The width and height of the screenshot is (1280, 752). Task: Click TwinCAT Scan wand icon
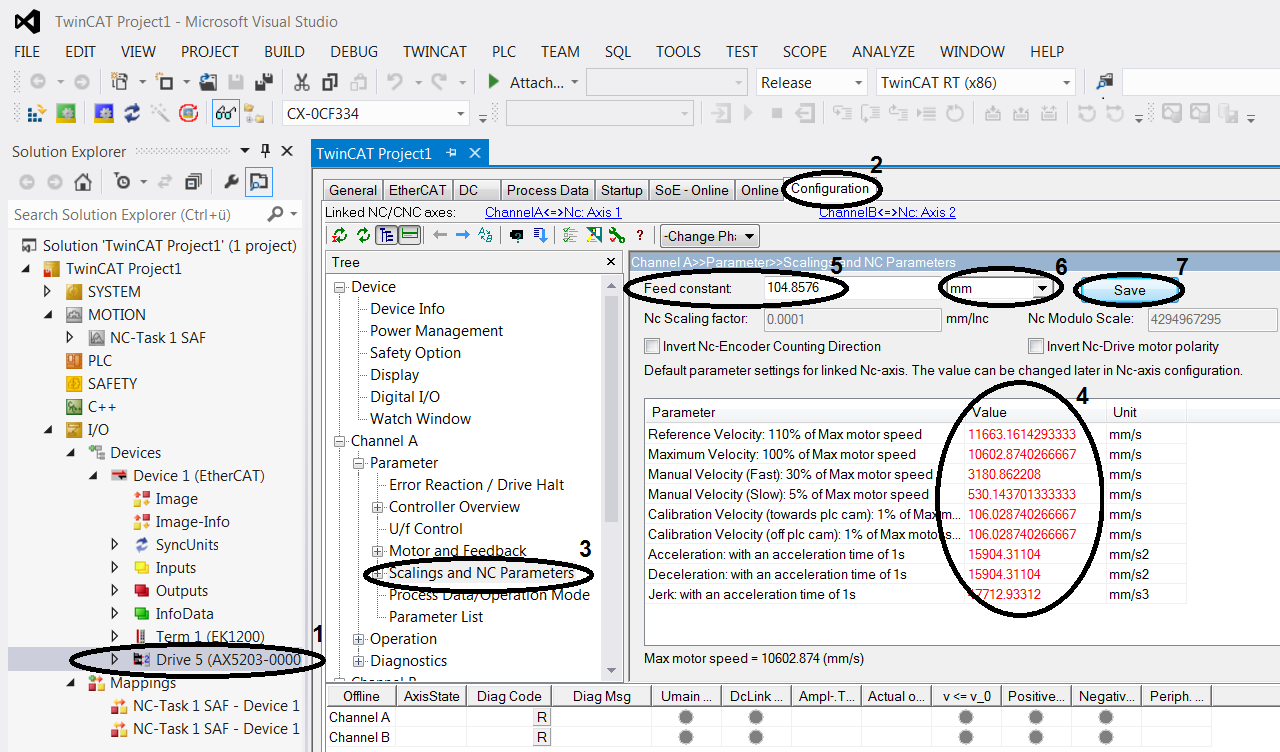(161, 114)
